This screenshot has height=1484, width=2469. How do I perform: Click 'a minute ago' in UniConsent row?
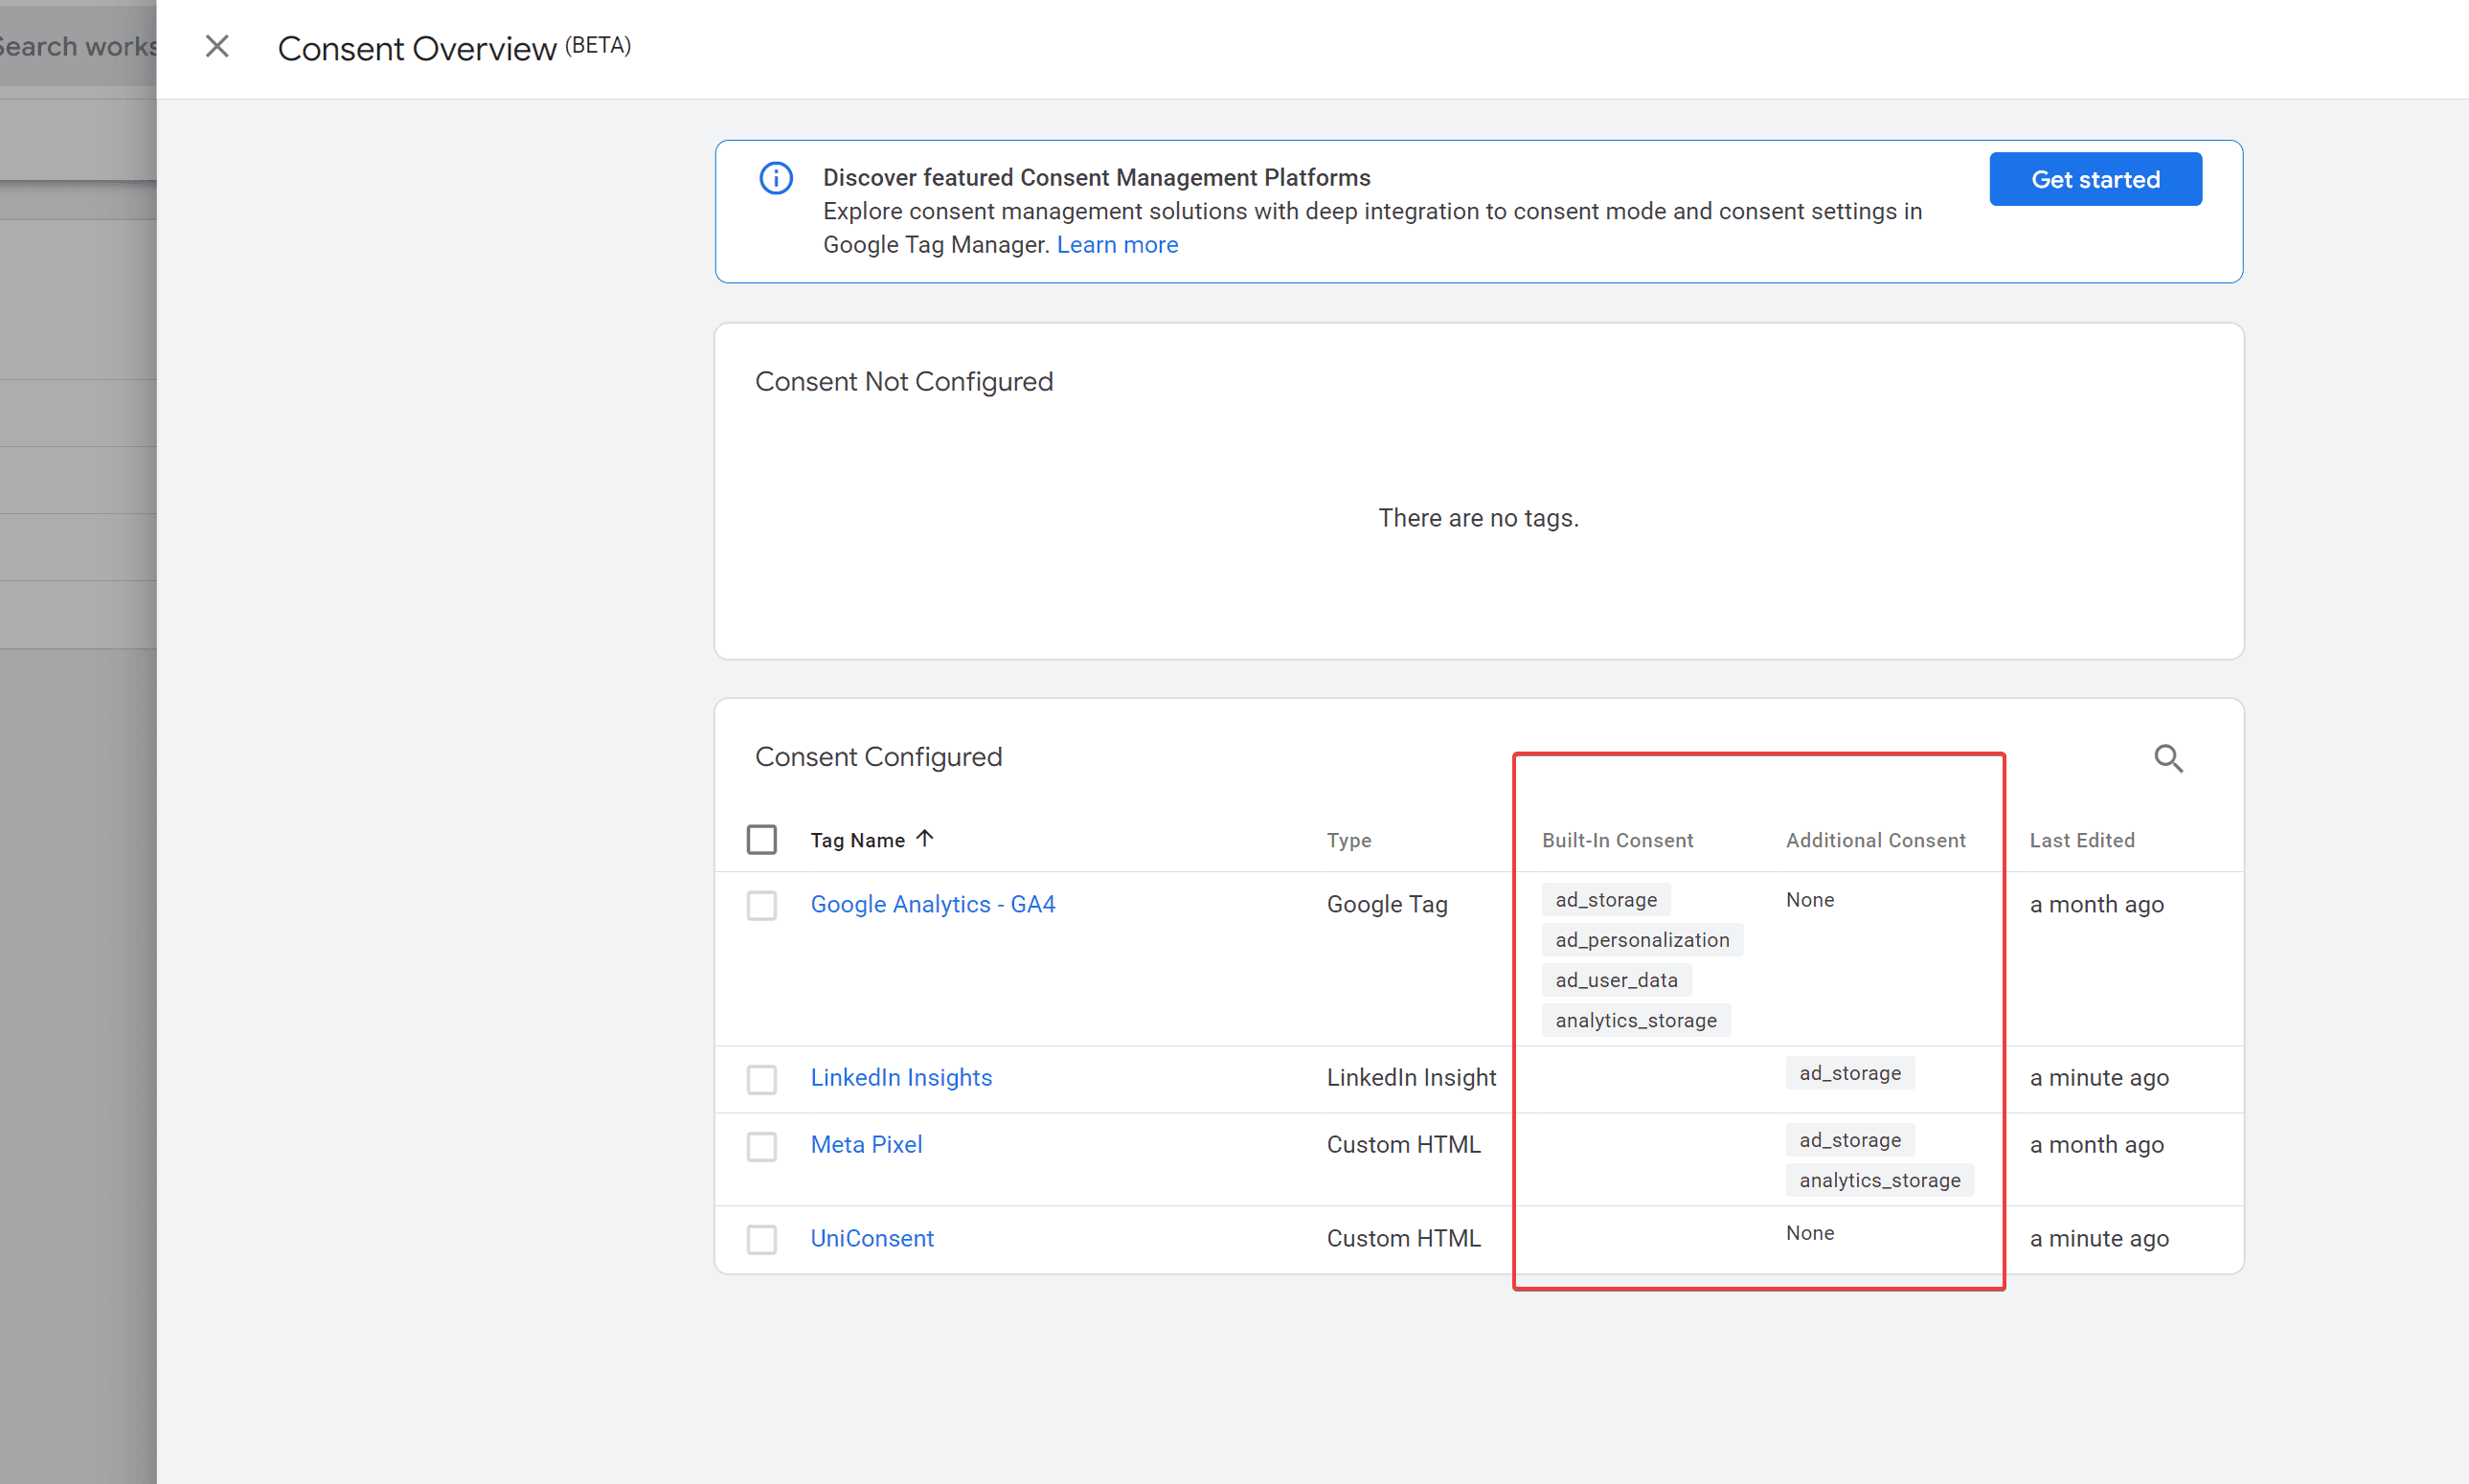tap(2098, 1238)
